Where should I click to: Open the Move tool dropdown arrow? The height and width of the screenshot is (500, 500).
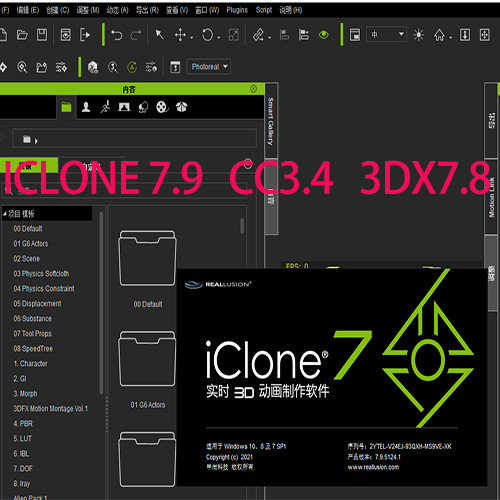[192, 38]
